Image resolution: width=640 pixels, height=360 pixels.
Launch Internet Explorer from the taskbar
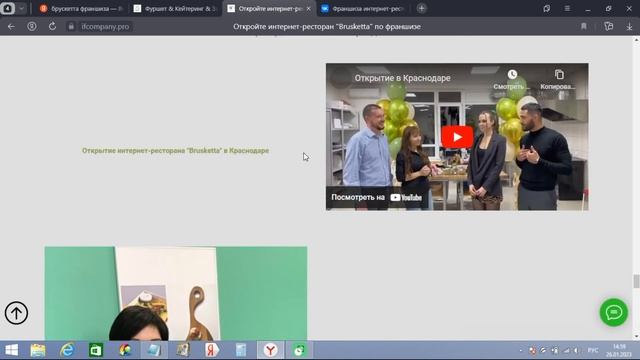pos(67,350)
